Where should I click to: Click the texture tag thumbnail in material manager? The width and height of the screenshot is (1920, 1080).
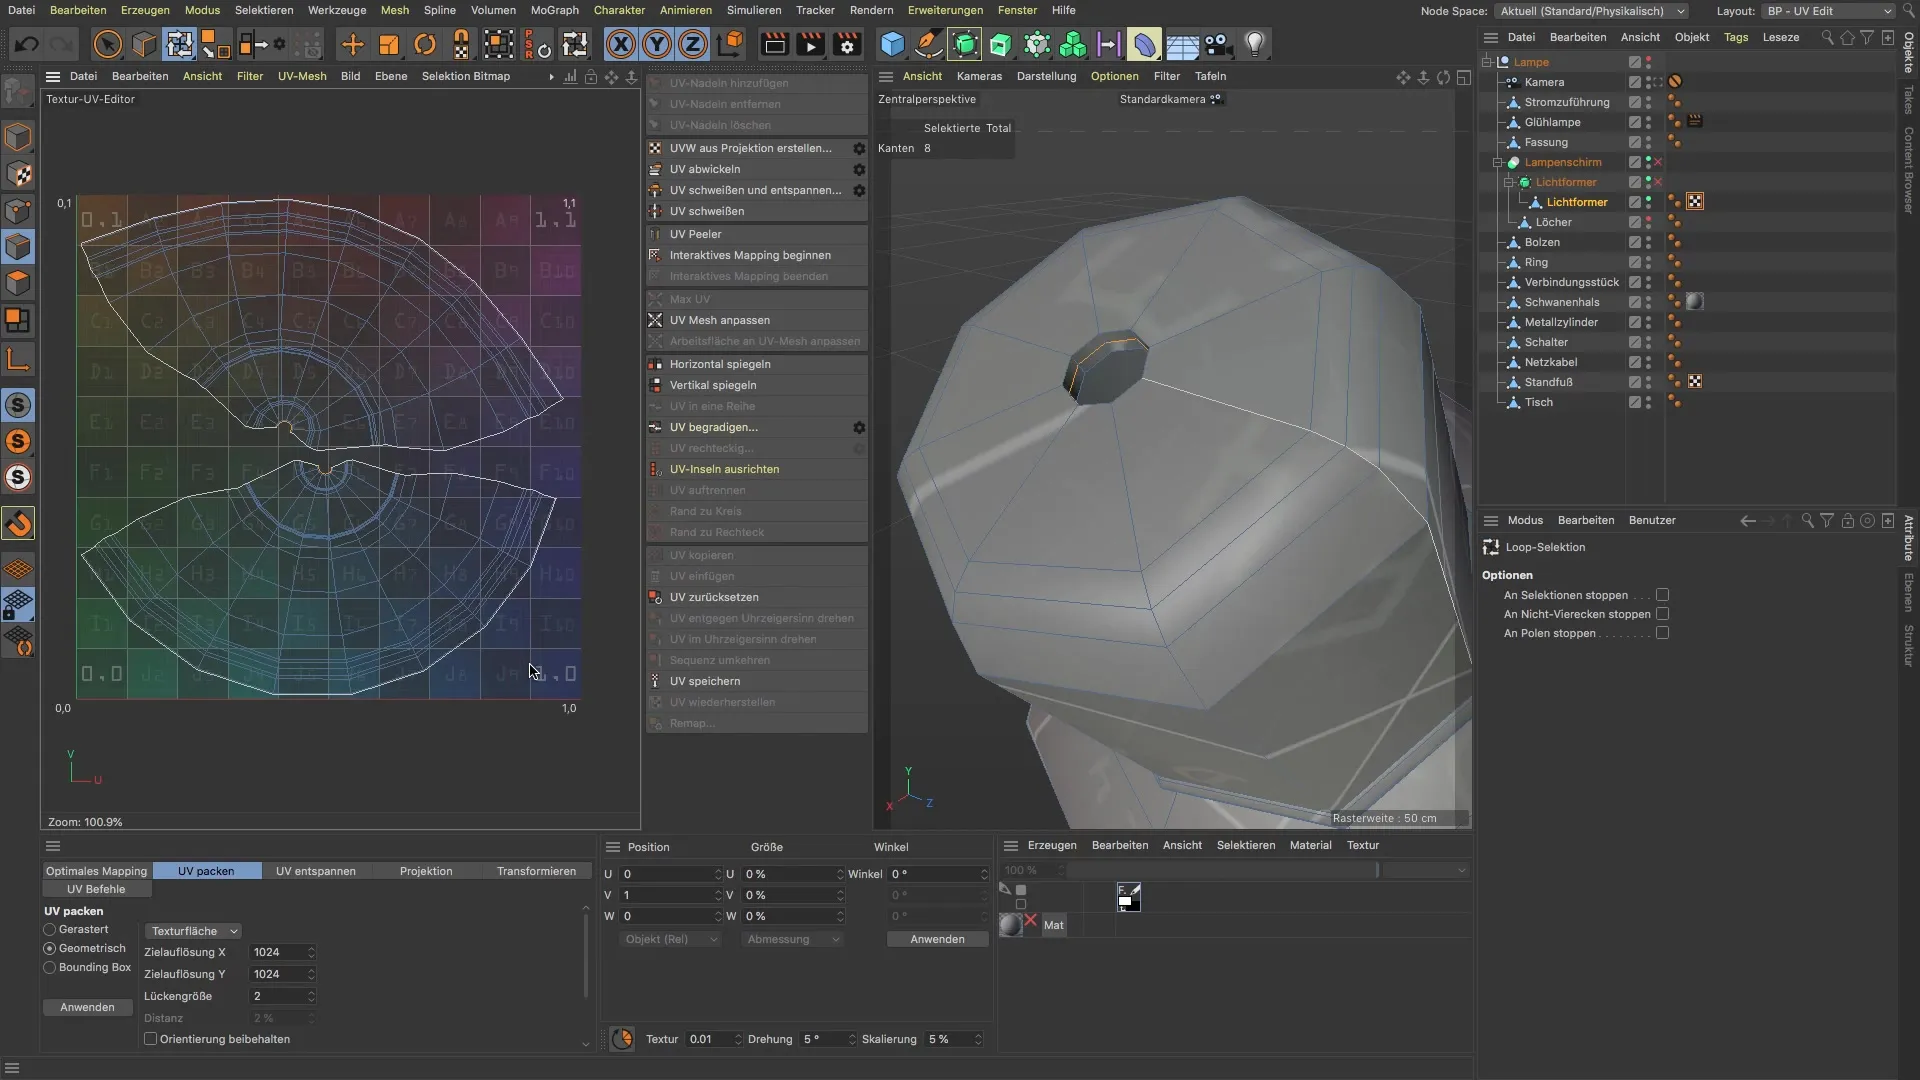pos(1128,897)
